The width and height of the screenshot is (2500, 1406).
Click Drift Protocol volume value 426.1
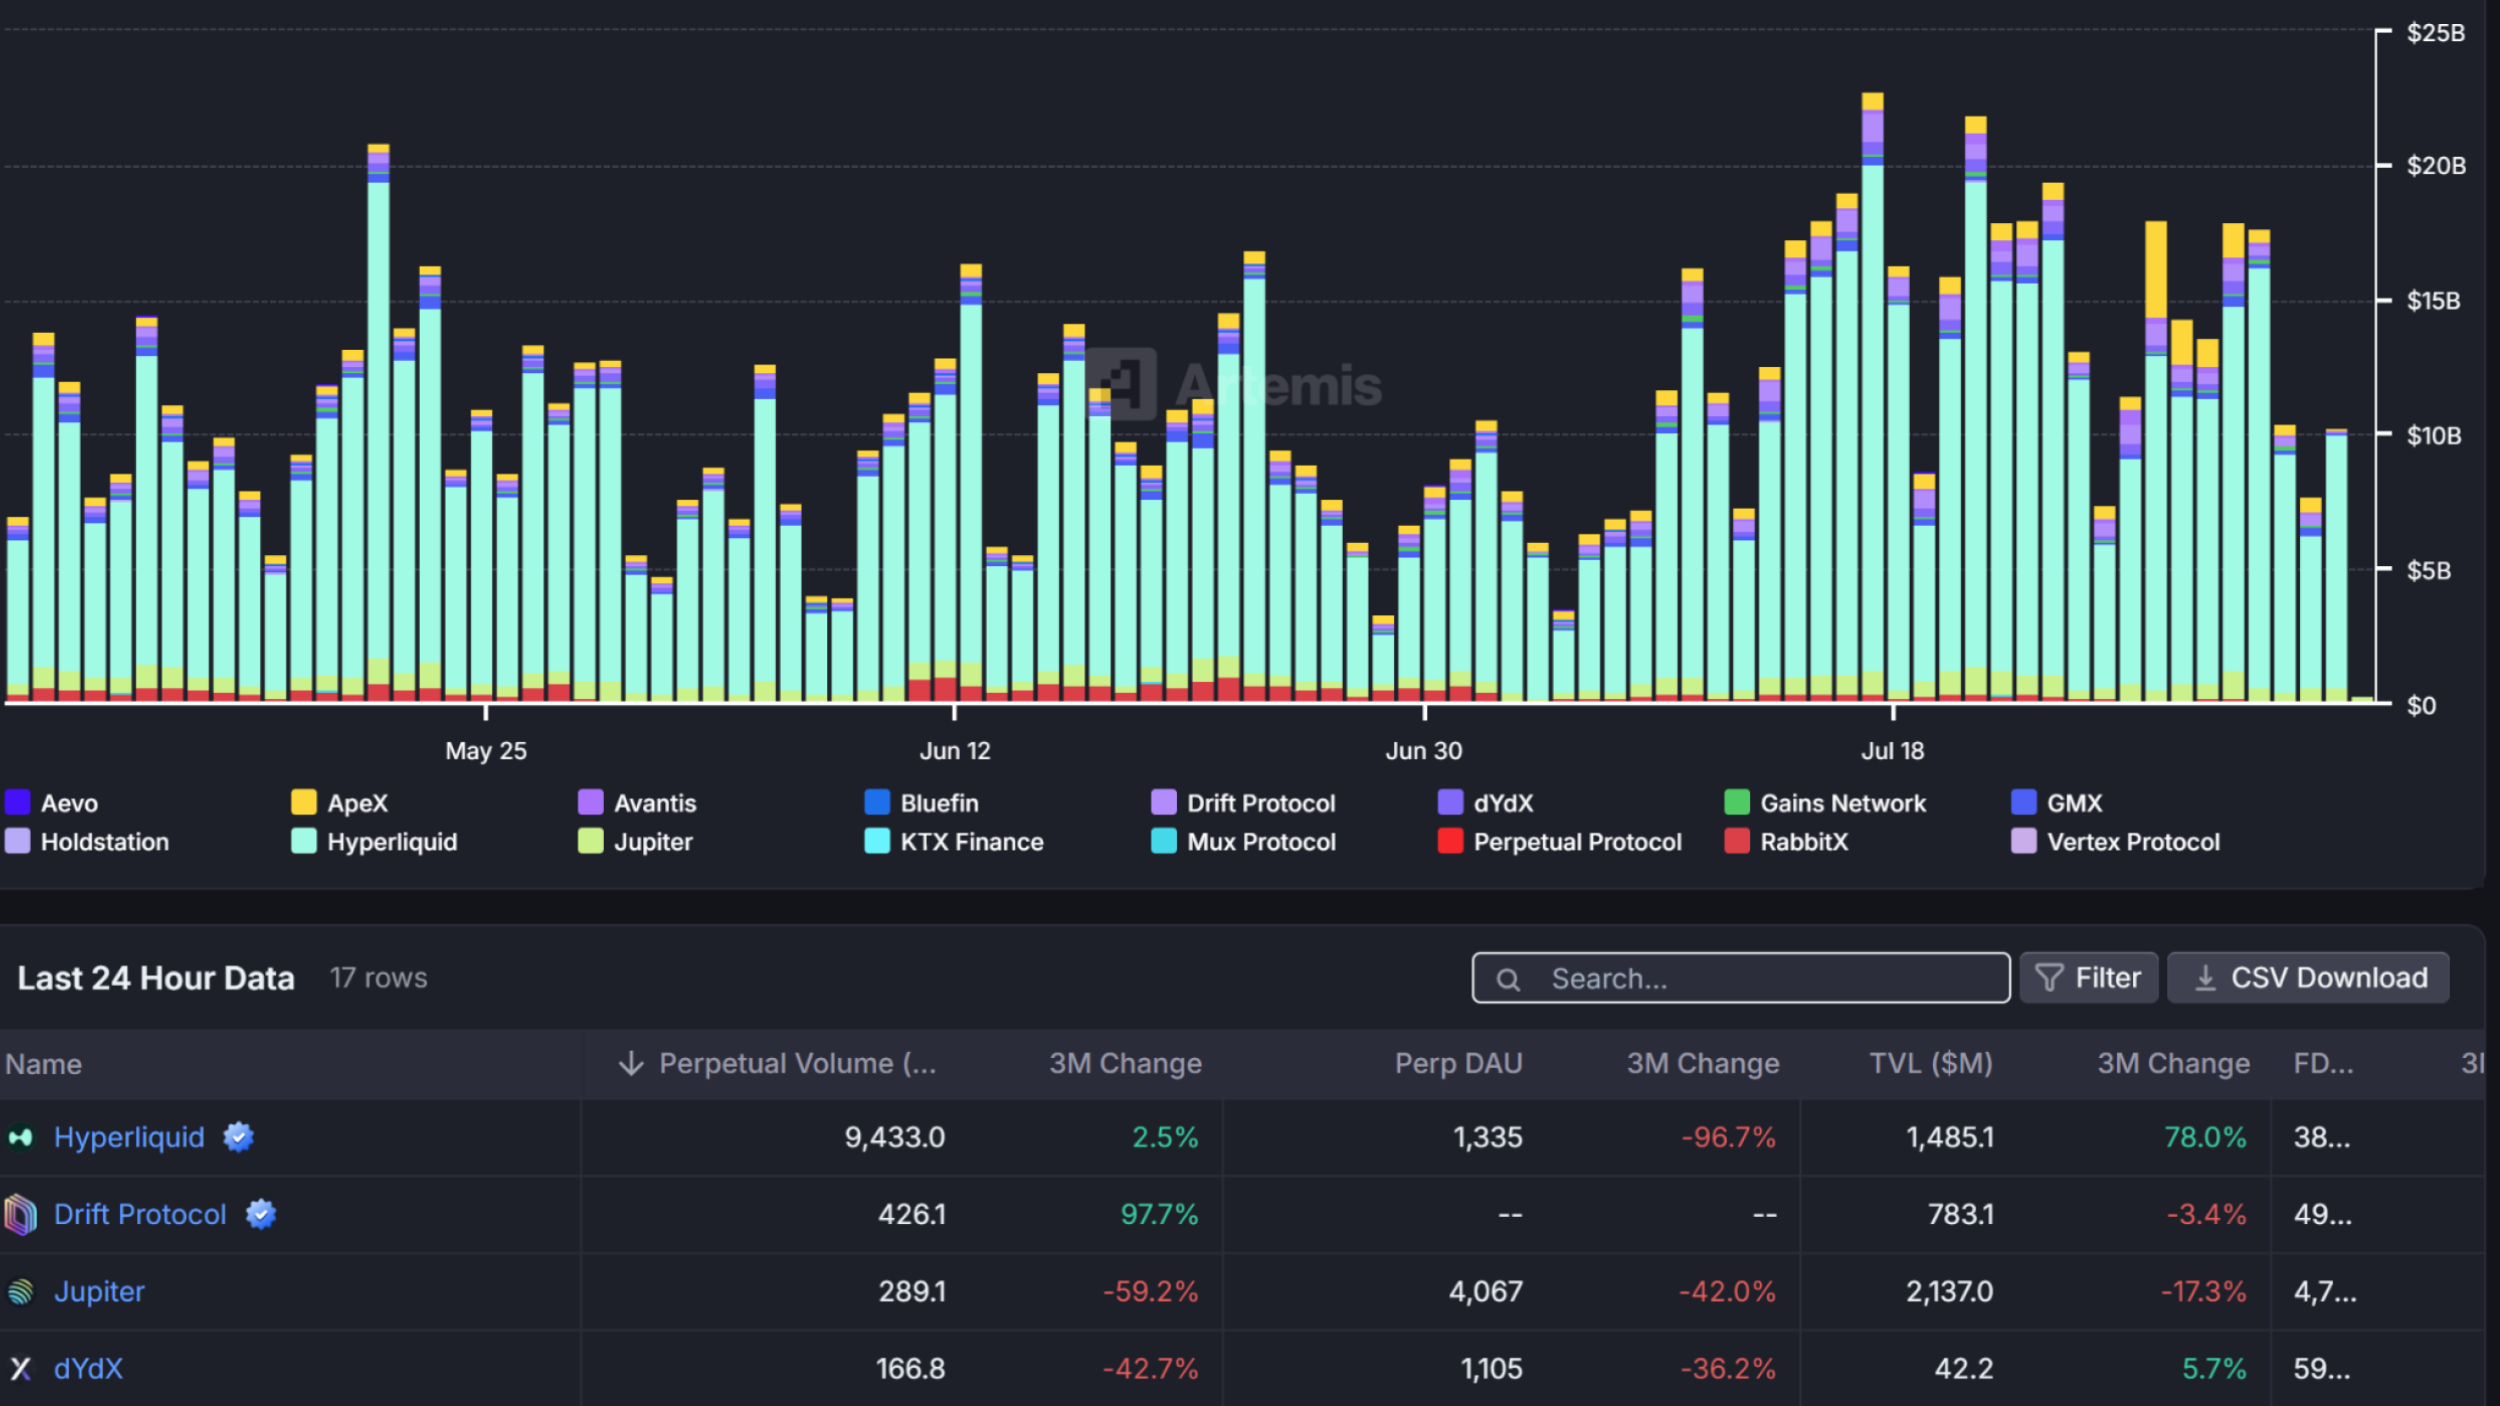[911, 1214]
